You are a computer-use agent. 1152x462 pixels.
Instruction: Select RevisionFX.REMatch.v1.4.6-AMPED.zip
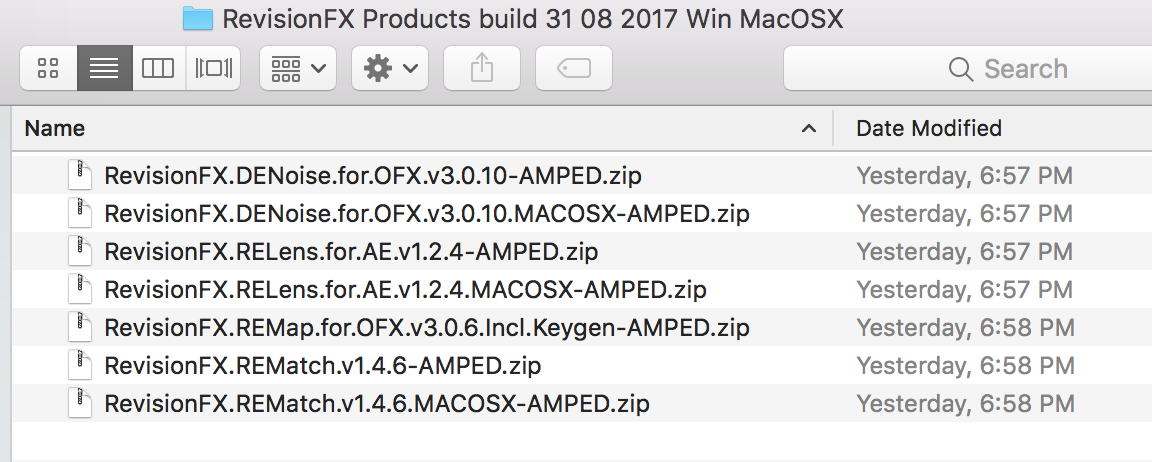pos(322,366)
